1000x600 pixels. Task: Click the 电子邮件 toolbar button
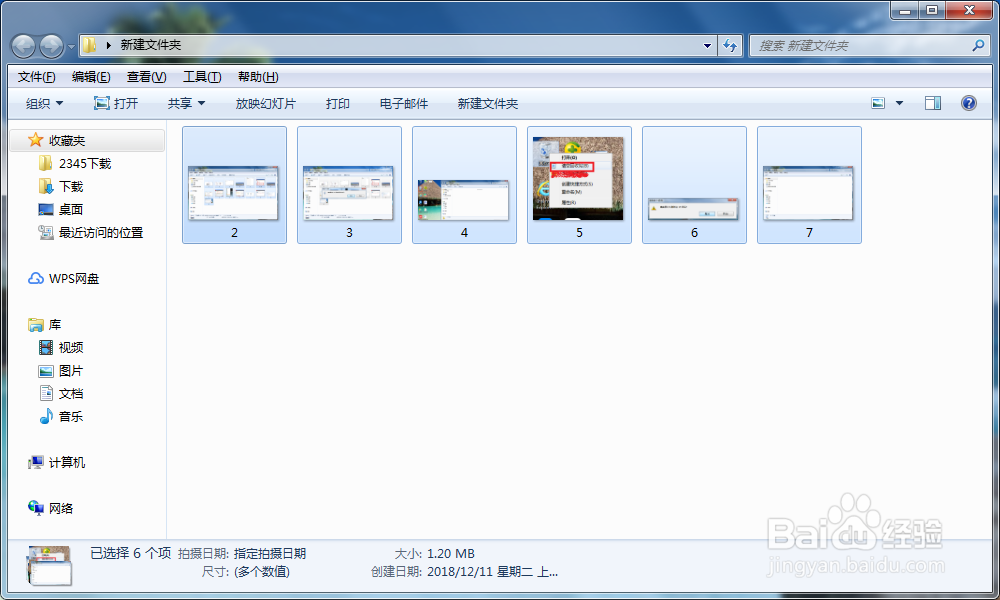coord(404,103)
